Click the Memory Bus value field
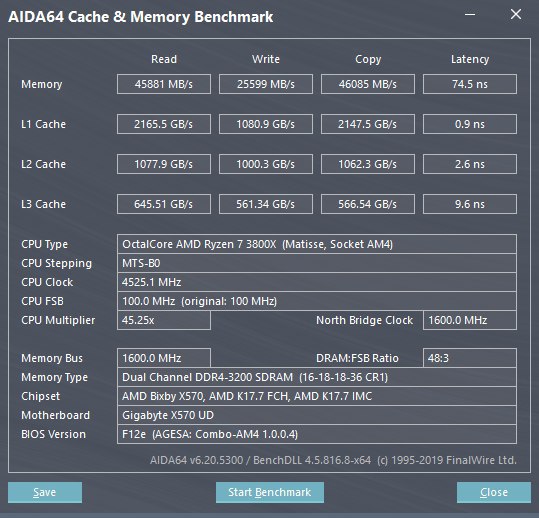The height and width of the screenshot is (518, 539). tap(164, 358)
